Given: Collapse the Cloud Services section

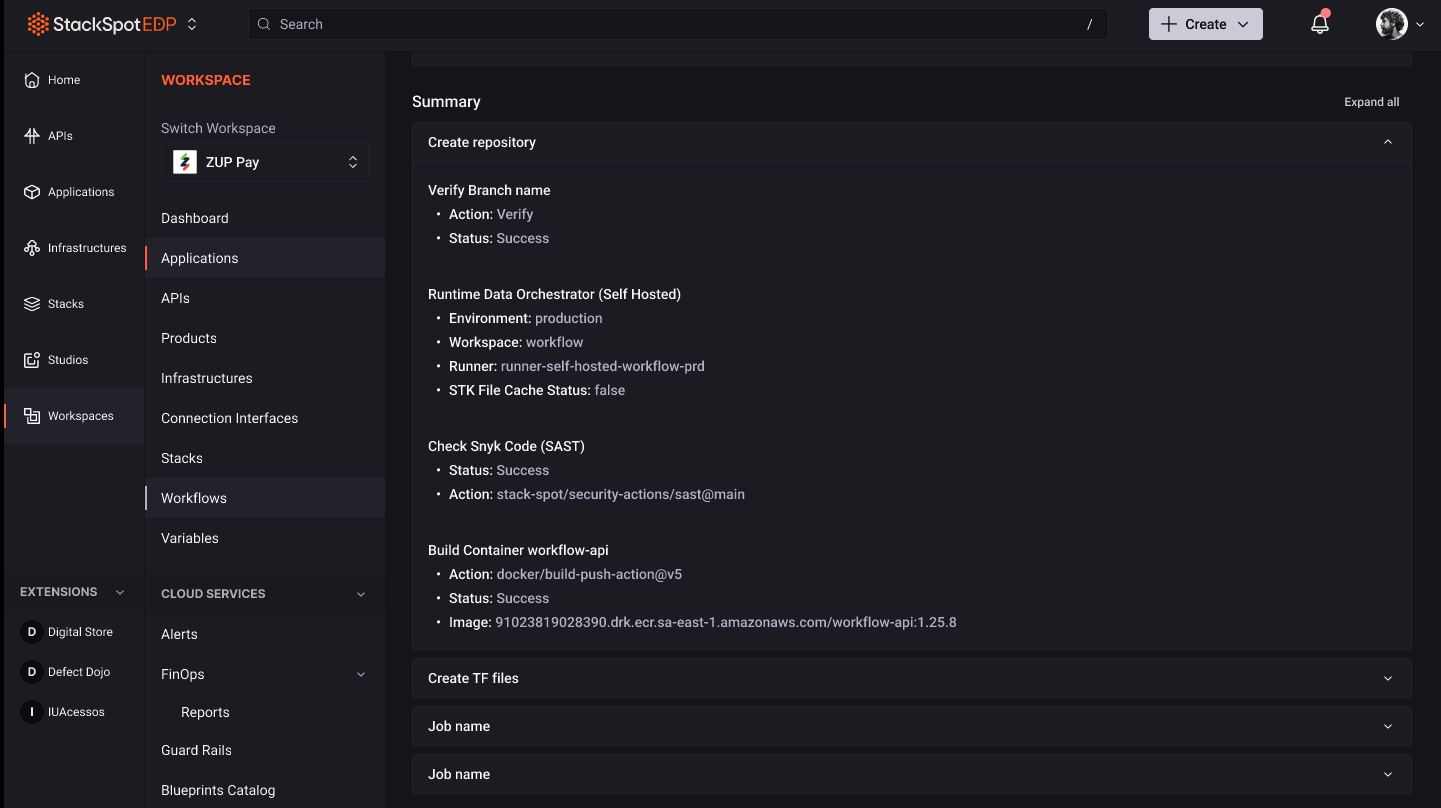Looking at the screenshot, I should (361, 594).
